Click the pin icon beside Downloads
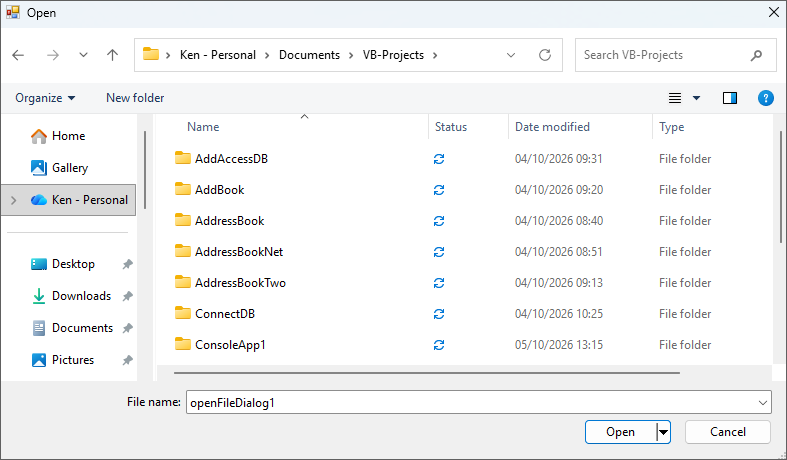787x460 pixels. [127, 296]
